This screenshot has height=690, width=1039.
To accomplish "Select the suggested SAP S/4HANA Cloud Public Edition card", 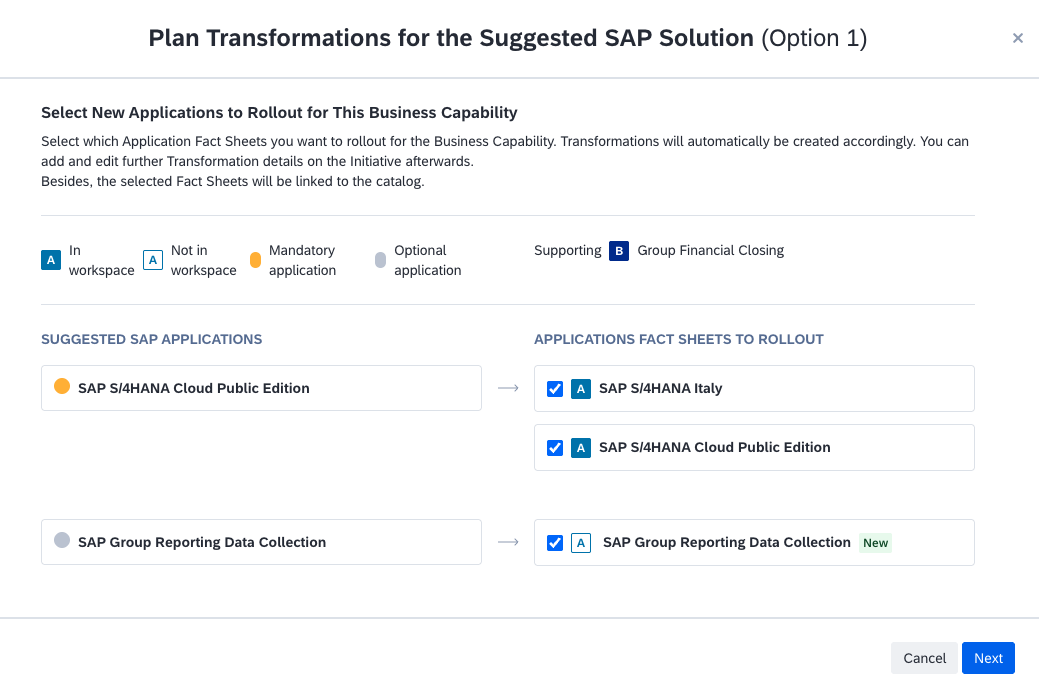I will [261, 388].
